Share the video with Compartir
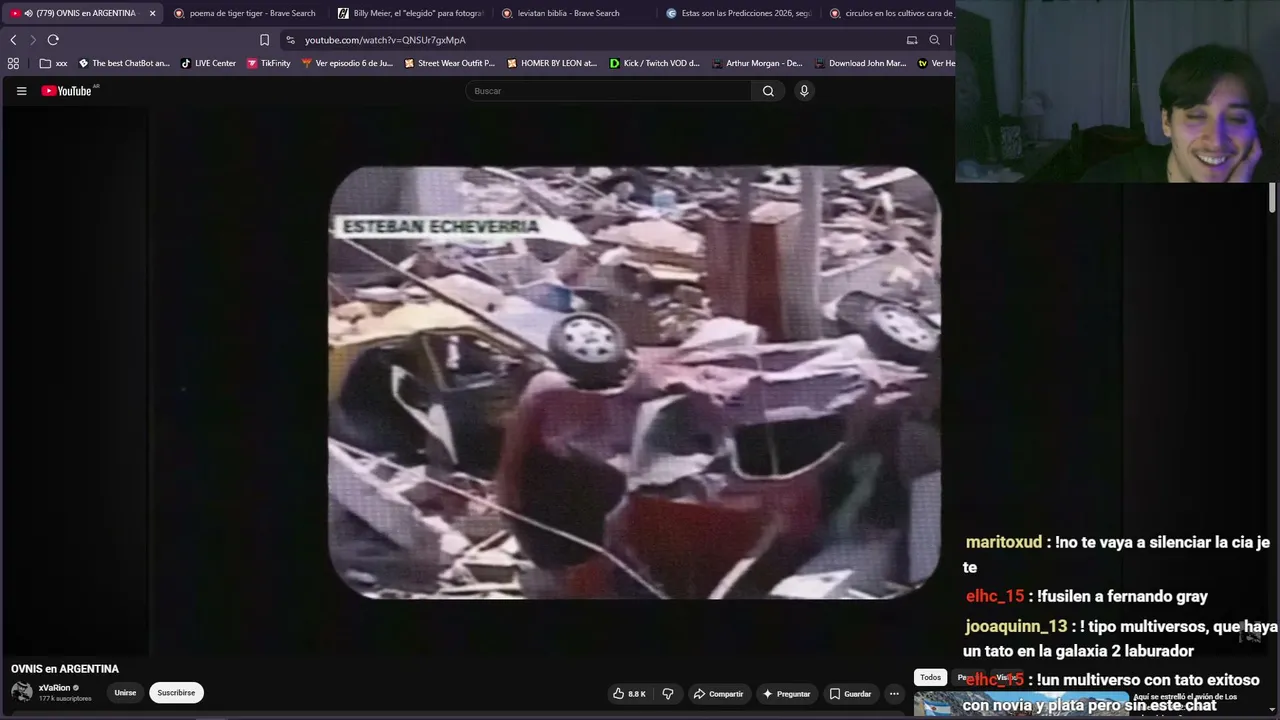Screen dimensions: 1280x720 point(719,693)
